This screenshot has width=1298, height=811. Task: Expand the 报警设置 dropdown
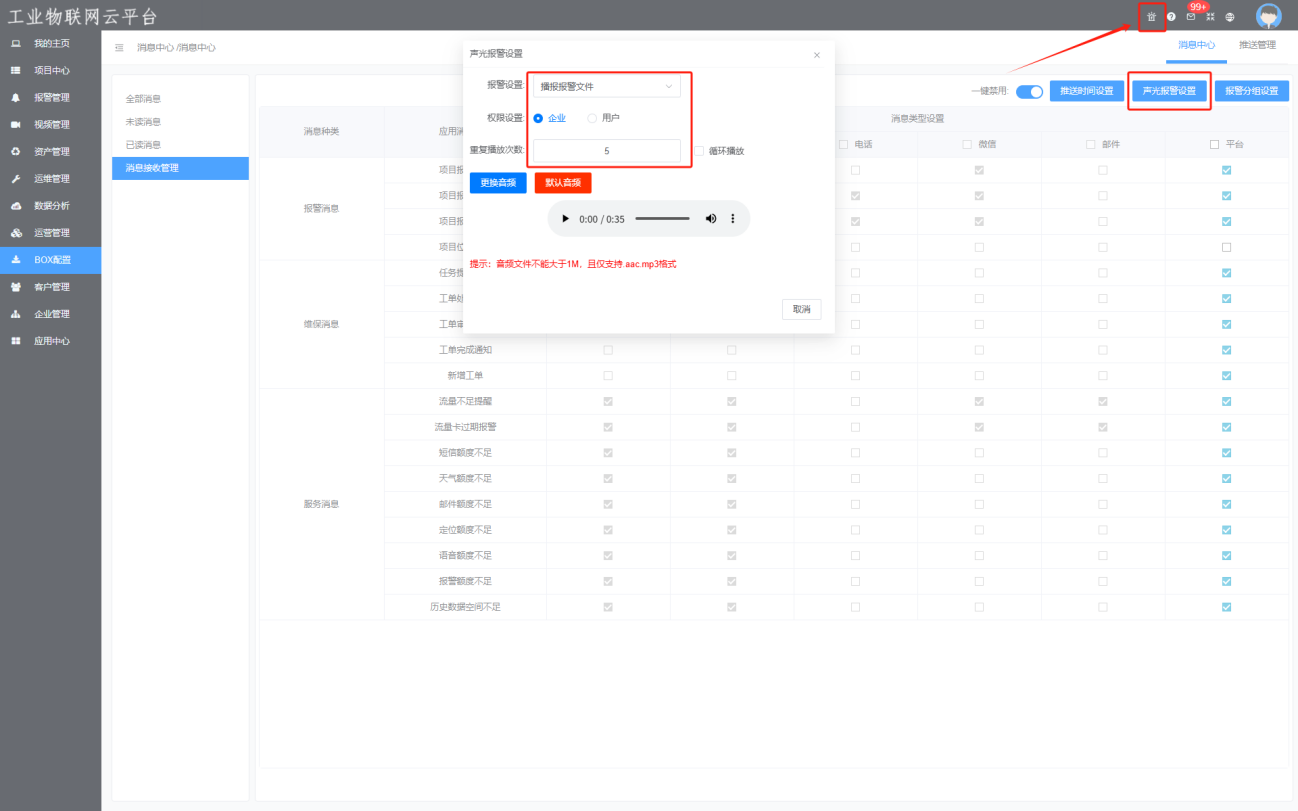click(606, 86)
